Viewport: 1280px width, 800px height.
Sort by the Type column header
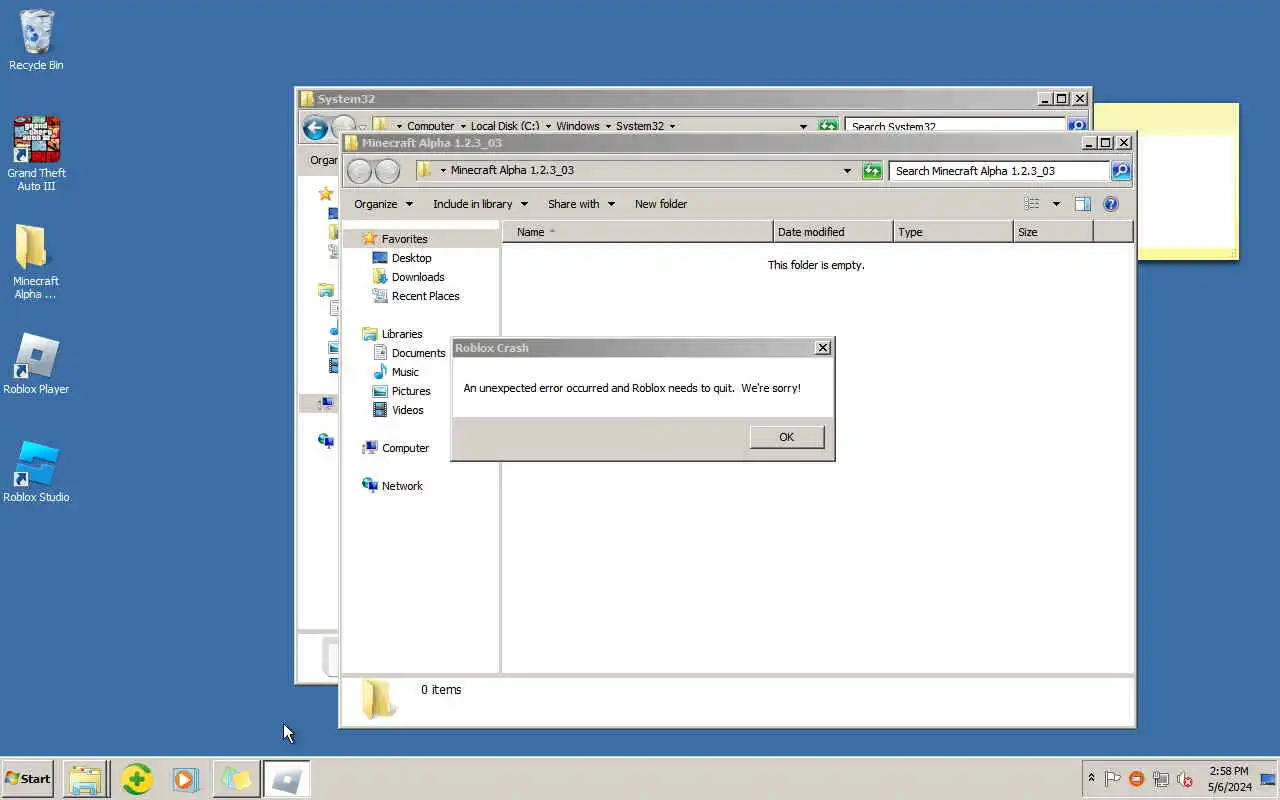(953, 232)
